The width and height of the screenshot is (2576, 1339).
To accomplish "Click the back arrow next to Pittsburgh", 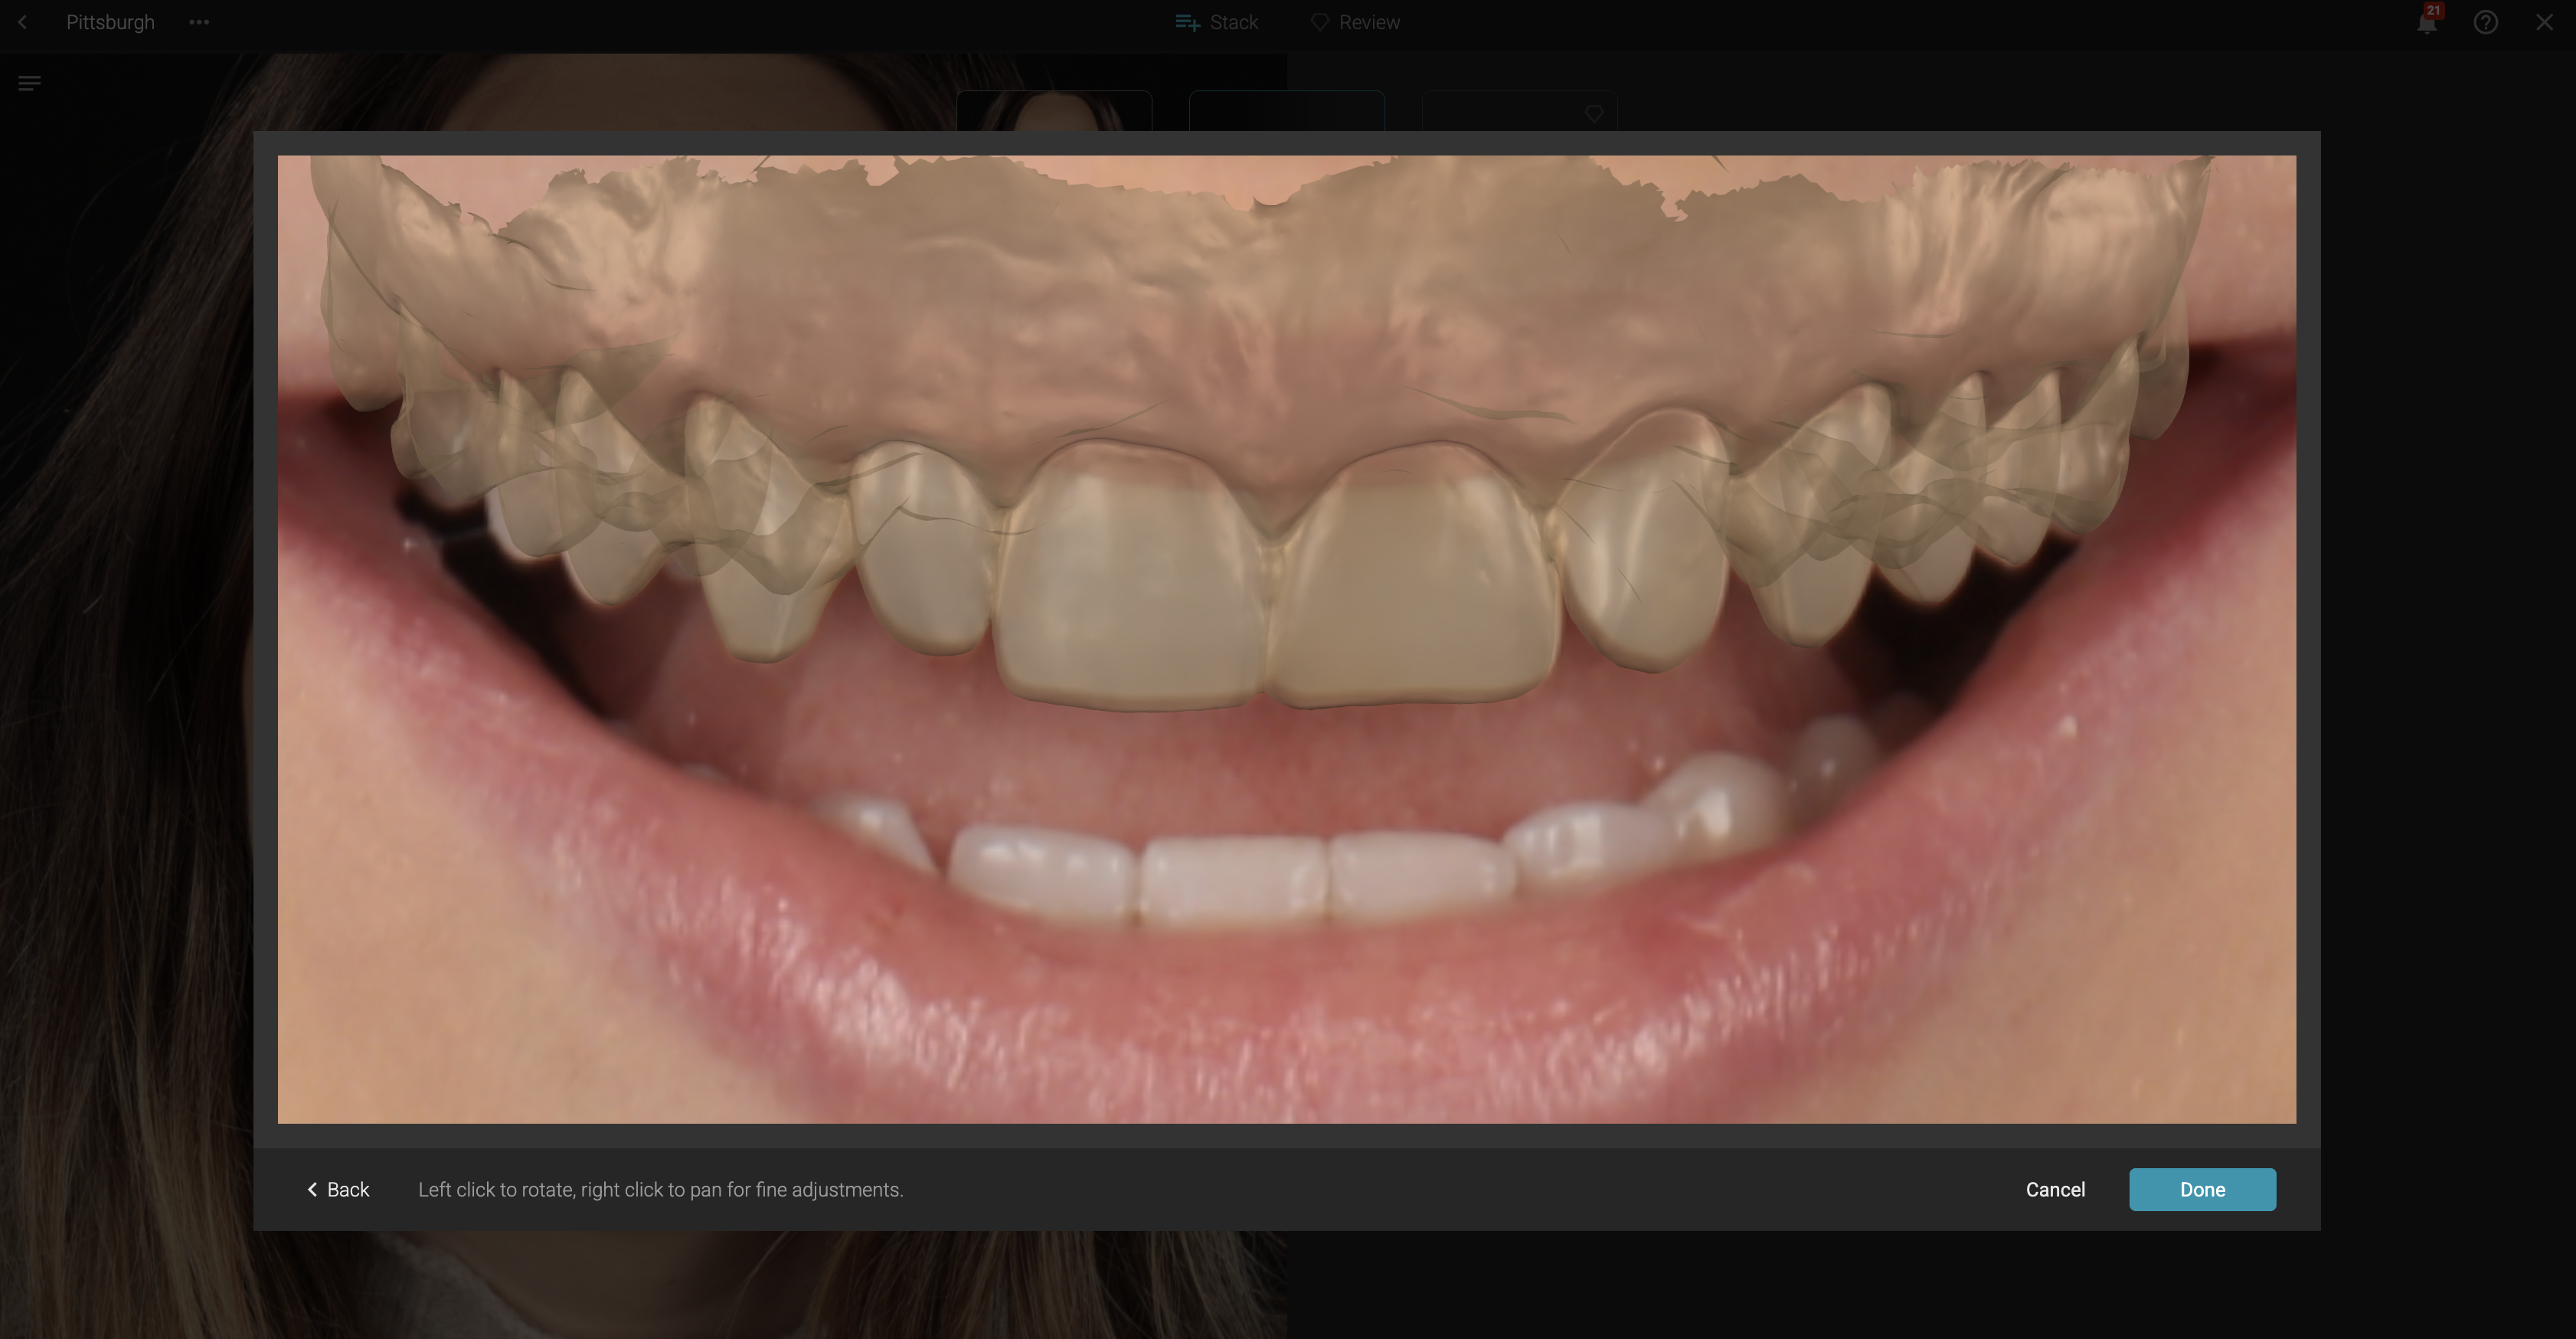I will 22,22.
